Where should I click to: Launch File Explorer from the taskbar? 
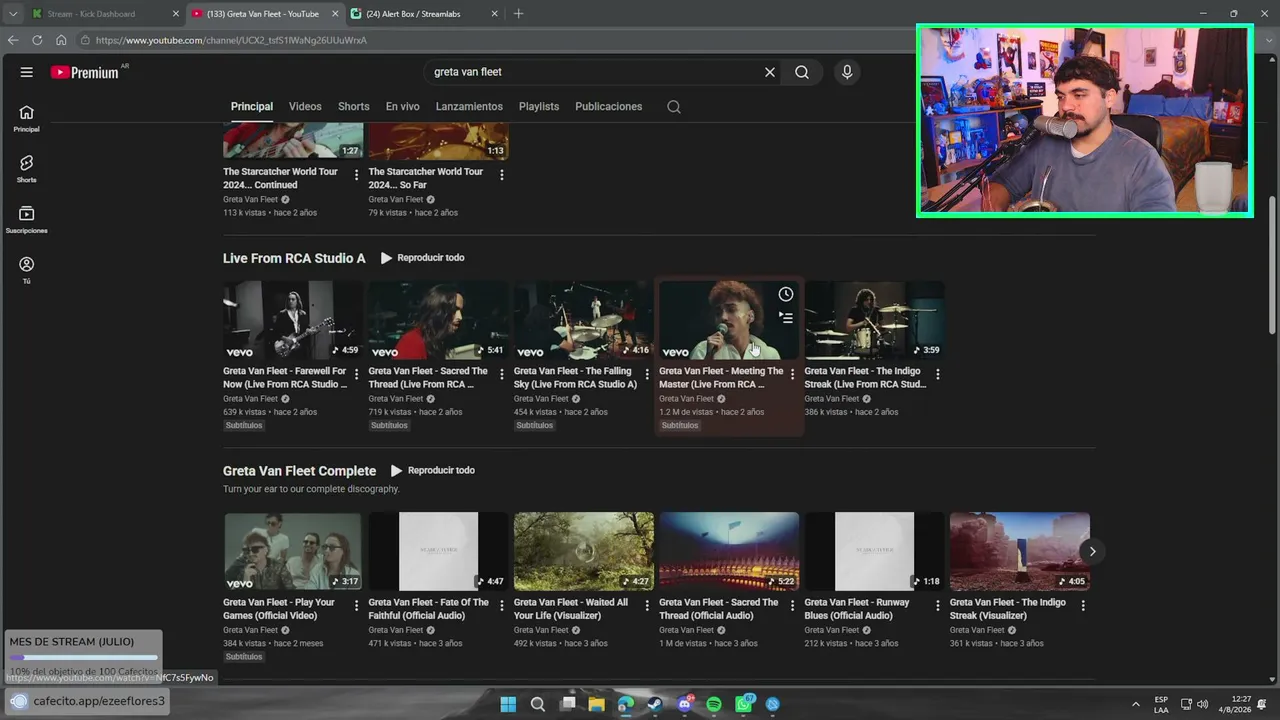[x=597, y=704]
